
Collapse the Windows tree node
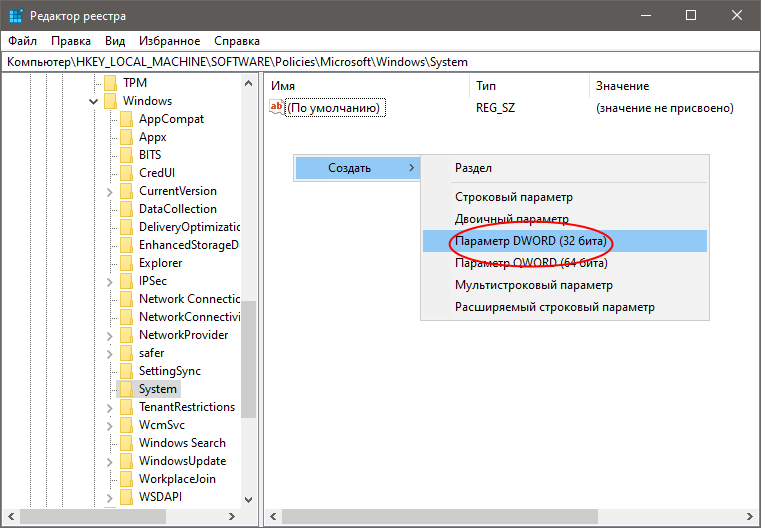(x=93, y=101)
